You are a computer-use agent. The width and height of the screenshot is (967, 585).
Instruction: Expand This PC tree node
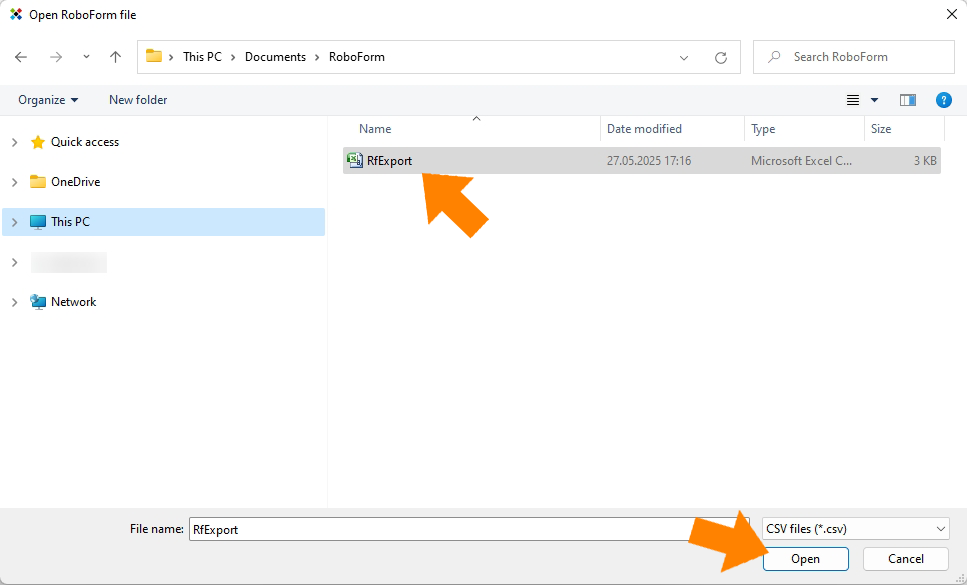[15, 223]
